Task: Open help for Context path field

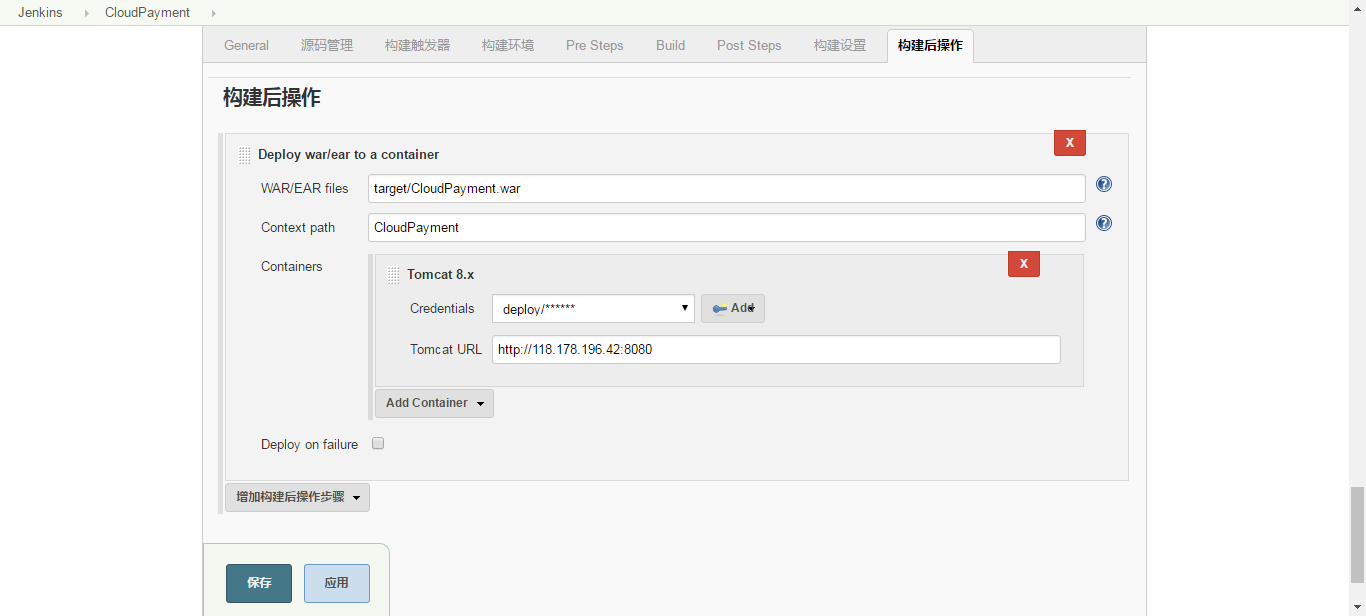Action: click(1104, 223)
